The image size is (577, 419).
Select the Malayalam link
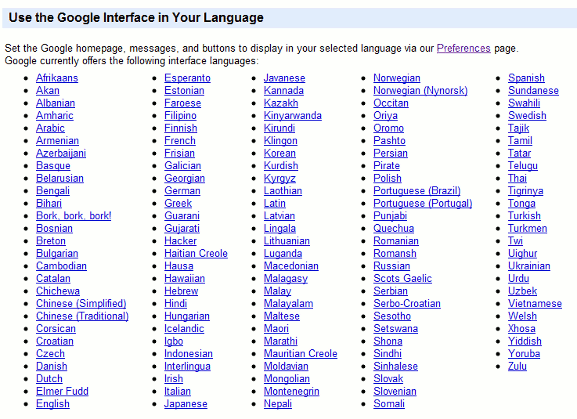click(288, 303)
